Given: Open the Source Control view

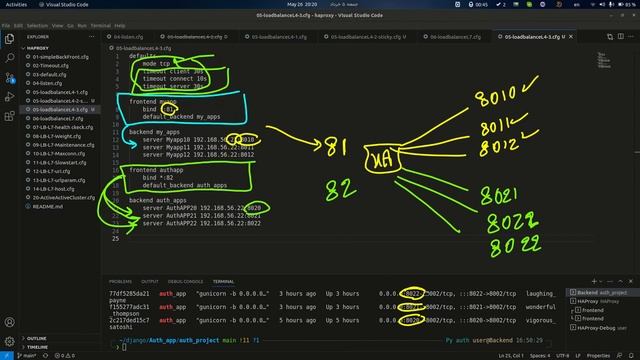Looking at the screenshot, I should (9, 78).
